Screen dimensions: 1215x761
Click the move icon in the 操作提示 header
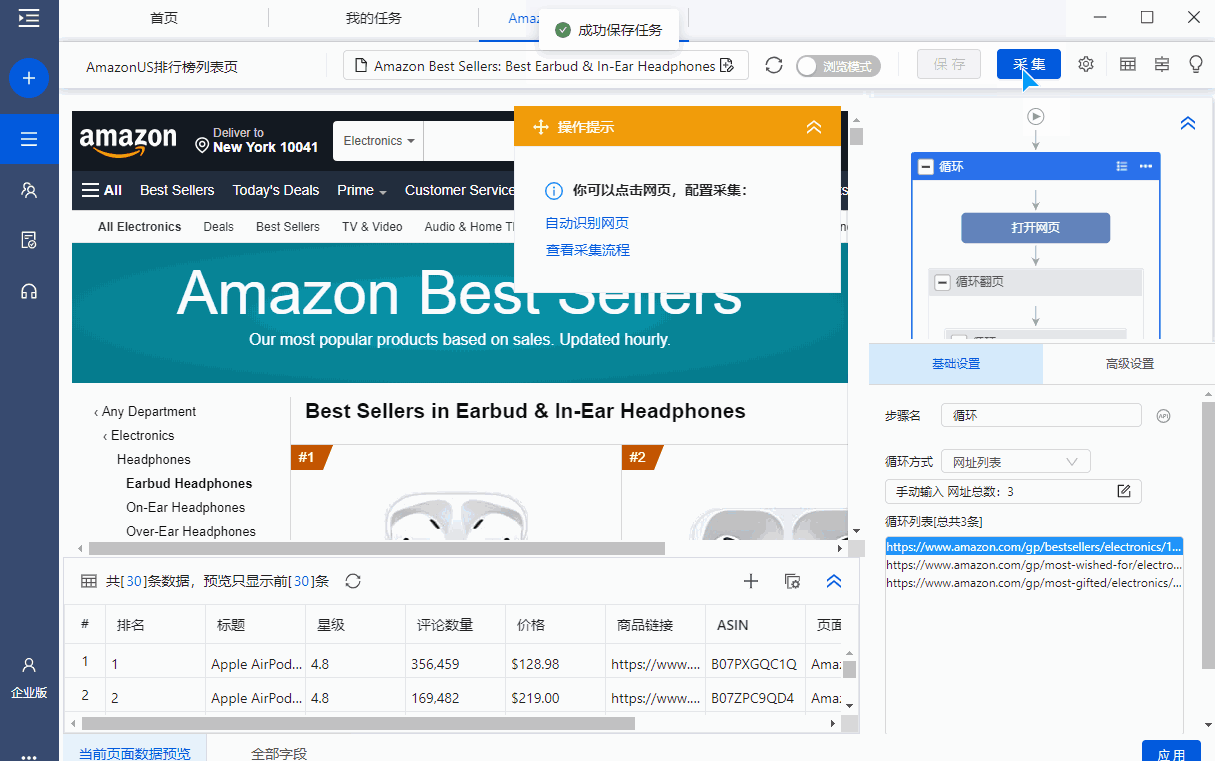541,127
